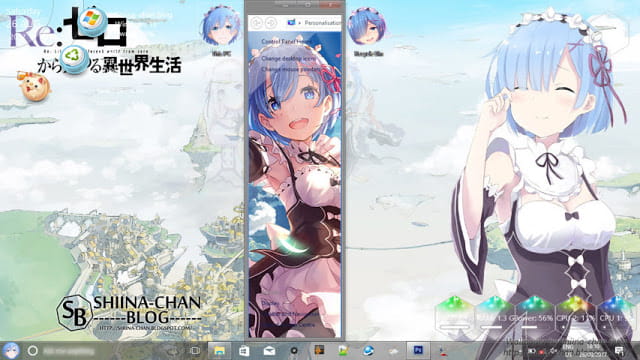Viewport: 640px width, 360px height.
Task: Click the Cortana circle icon
Action: point(33,351)
